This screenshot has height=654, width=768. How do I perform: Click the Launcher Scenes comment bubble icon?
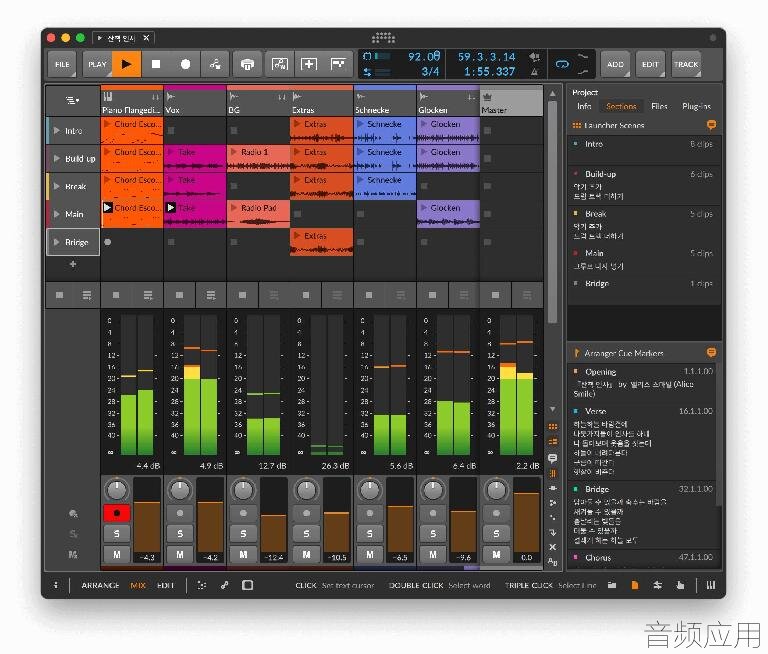711,125
